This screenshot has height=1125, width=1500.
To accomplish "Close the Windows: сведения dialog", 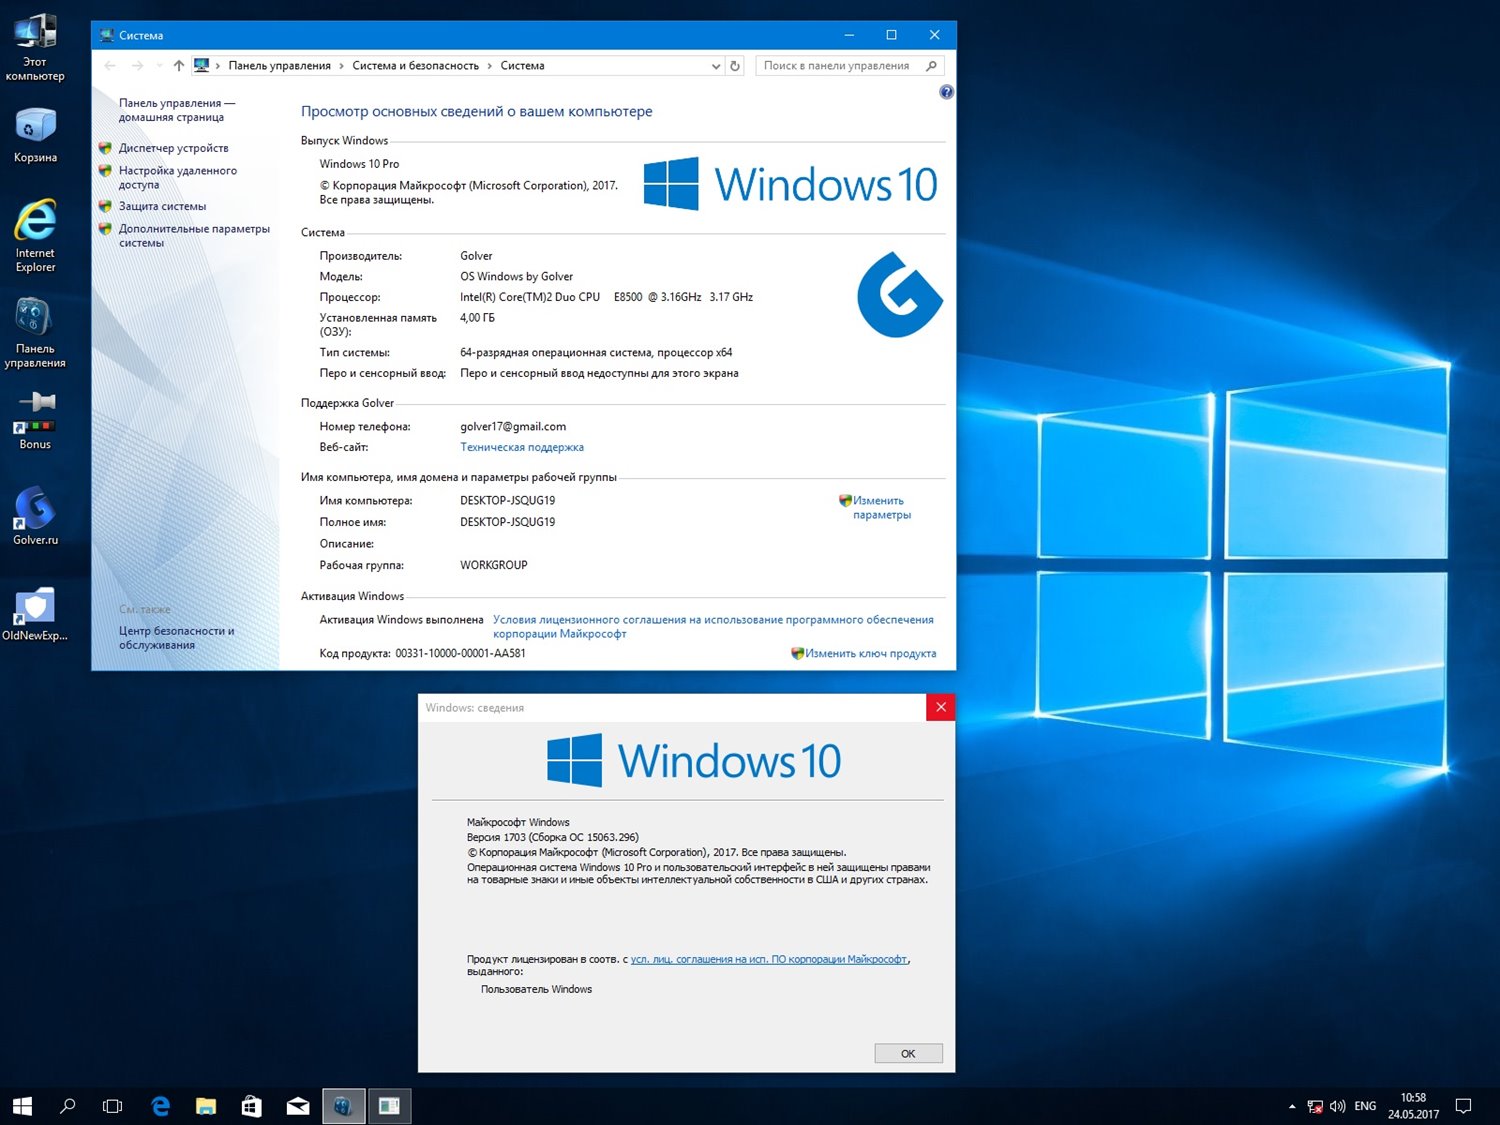I will click(940, 707).
